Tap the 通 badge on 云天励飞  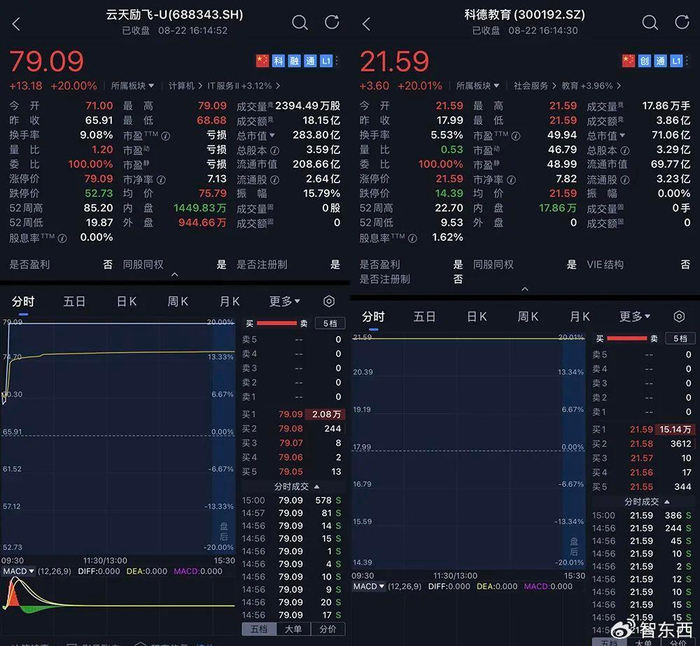point(311,61)
